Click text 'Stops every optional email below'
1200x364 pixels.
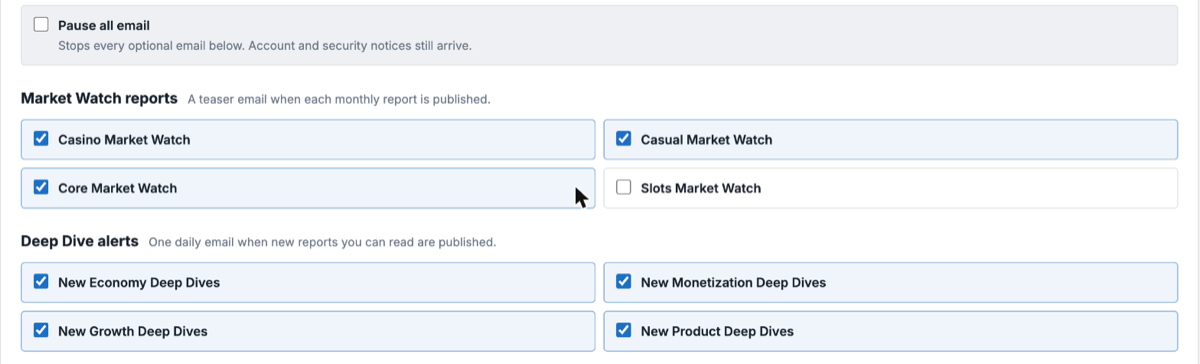tap(151, 46)
